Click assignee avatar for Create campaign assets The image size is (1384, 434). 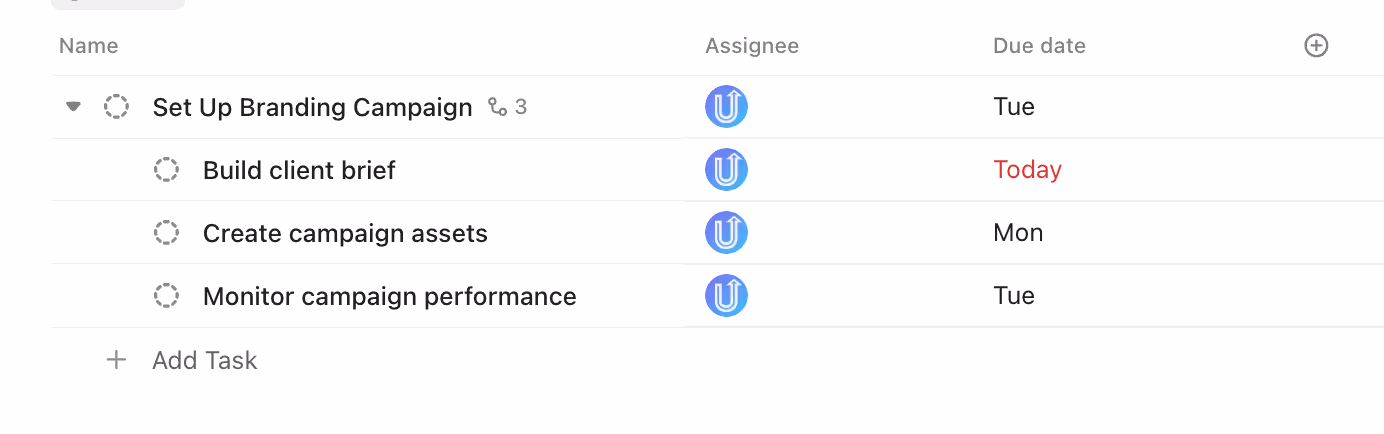(x=726, y=233)
